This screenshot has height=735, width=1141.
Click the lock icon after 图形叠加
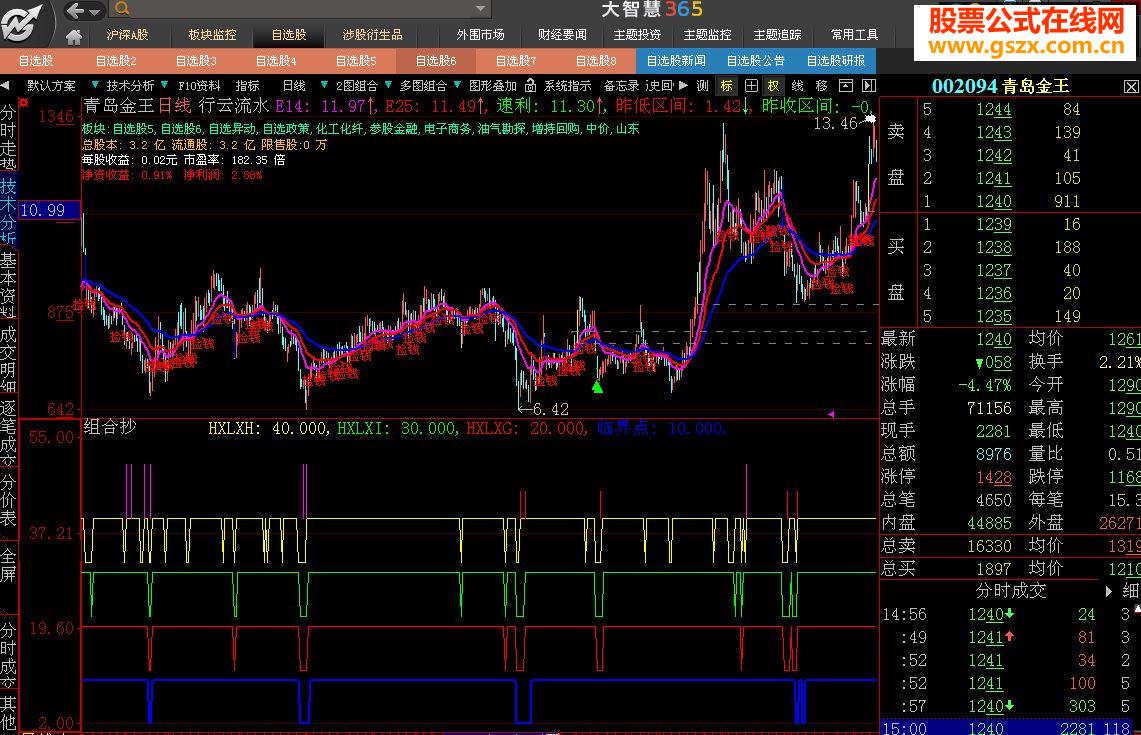point(531,85)
